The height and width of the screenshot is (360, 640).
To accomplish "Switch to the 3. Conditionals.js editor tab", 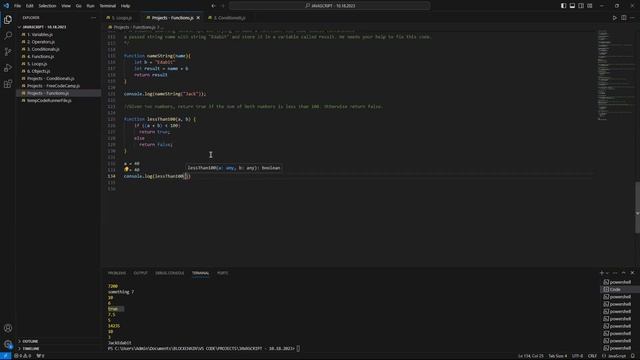I will 229,18.
